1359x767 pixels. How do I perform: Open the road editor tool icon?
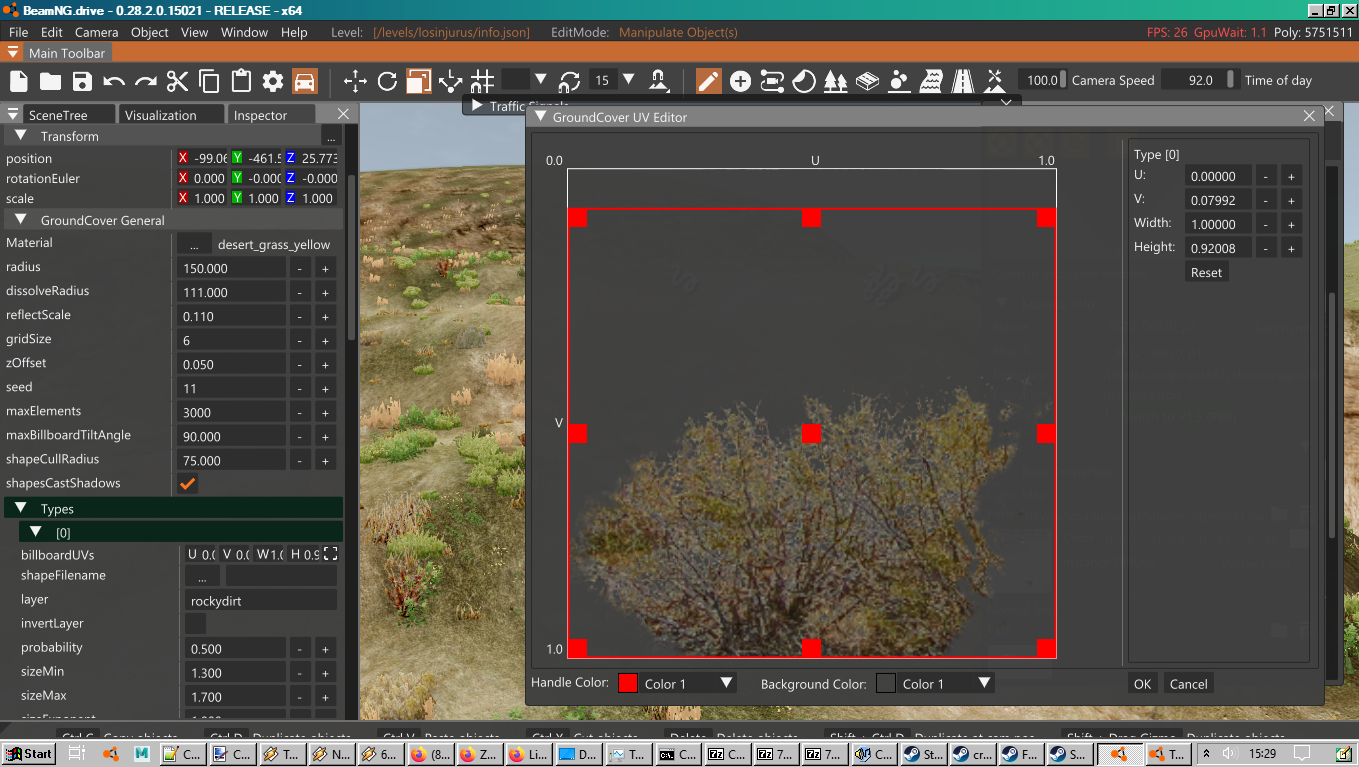click(963, 81)
